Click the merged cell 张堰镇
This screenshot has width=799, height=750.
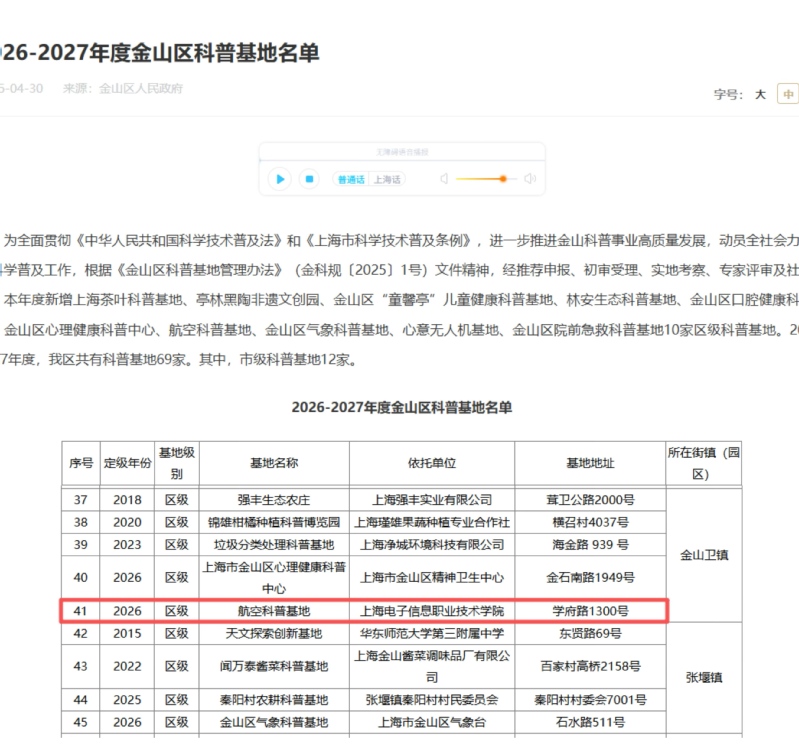pos(704,677)
